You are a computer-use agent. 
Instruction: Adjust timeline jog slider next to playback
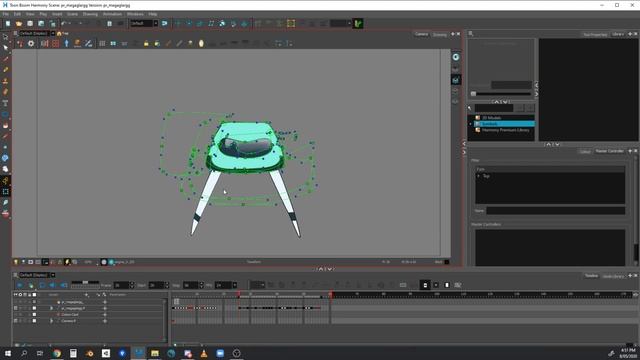click(x=85, y=282)
